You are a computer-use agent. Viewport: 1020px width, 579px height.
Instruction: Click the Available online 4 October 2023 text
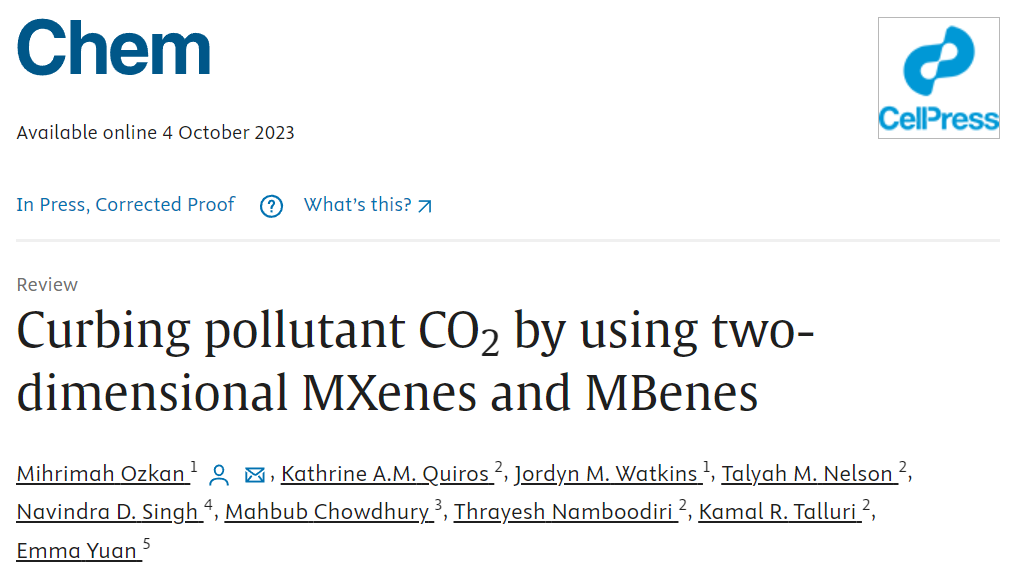pyautogui.click(x=155, y=133)
